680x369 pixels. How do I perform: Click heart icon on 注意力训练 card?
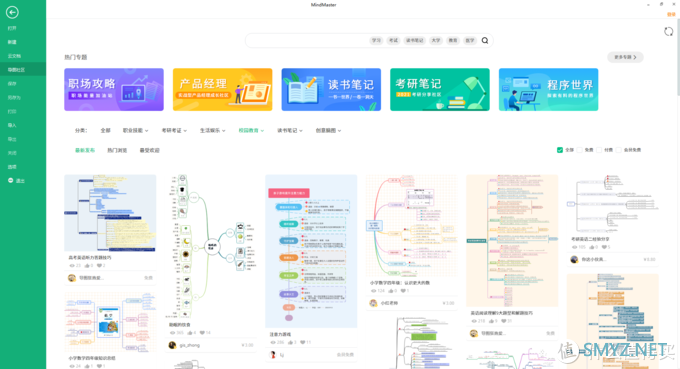coord(303,343)
